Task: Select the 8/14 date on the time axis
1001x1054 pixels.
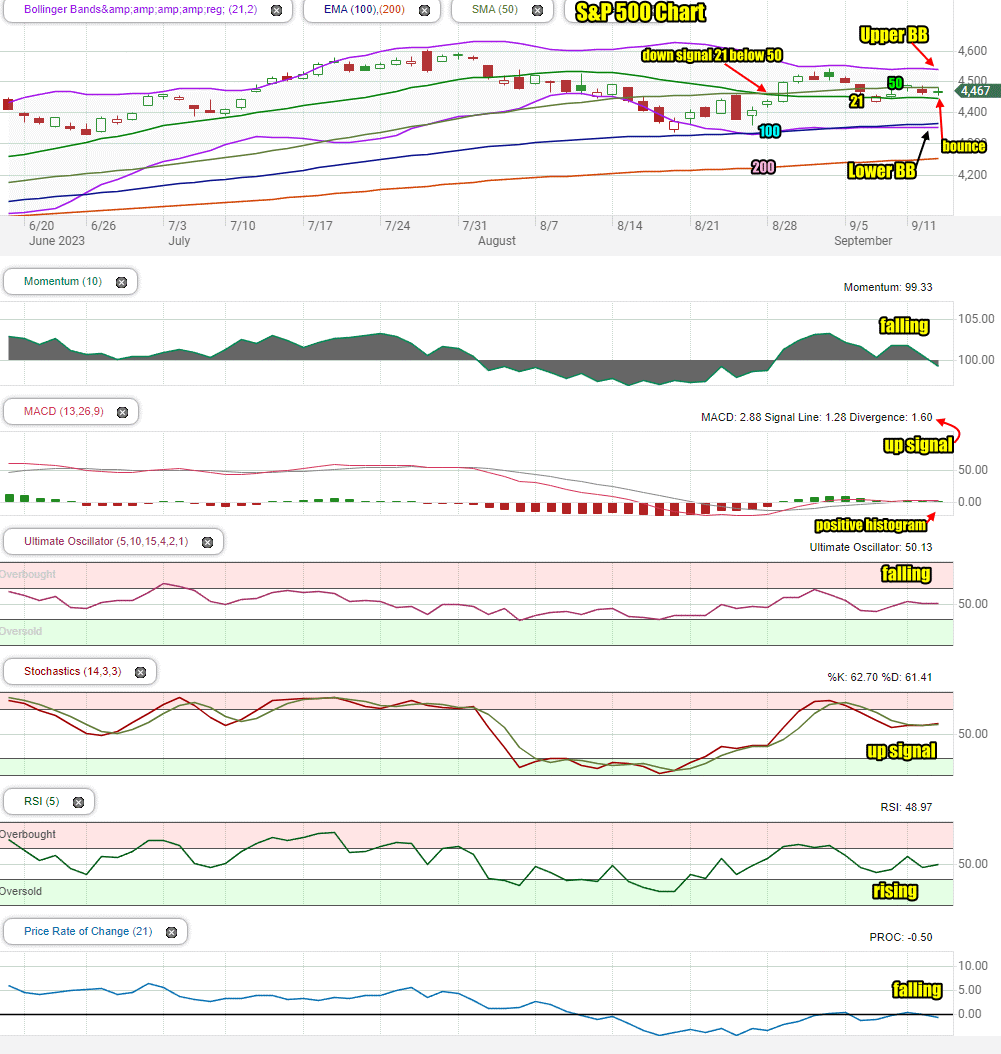Action: point(630,226)
